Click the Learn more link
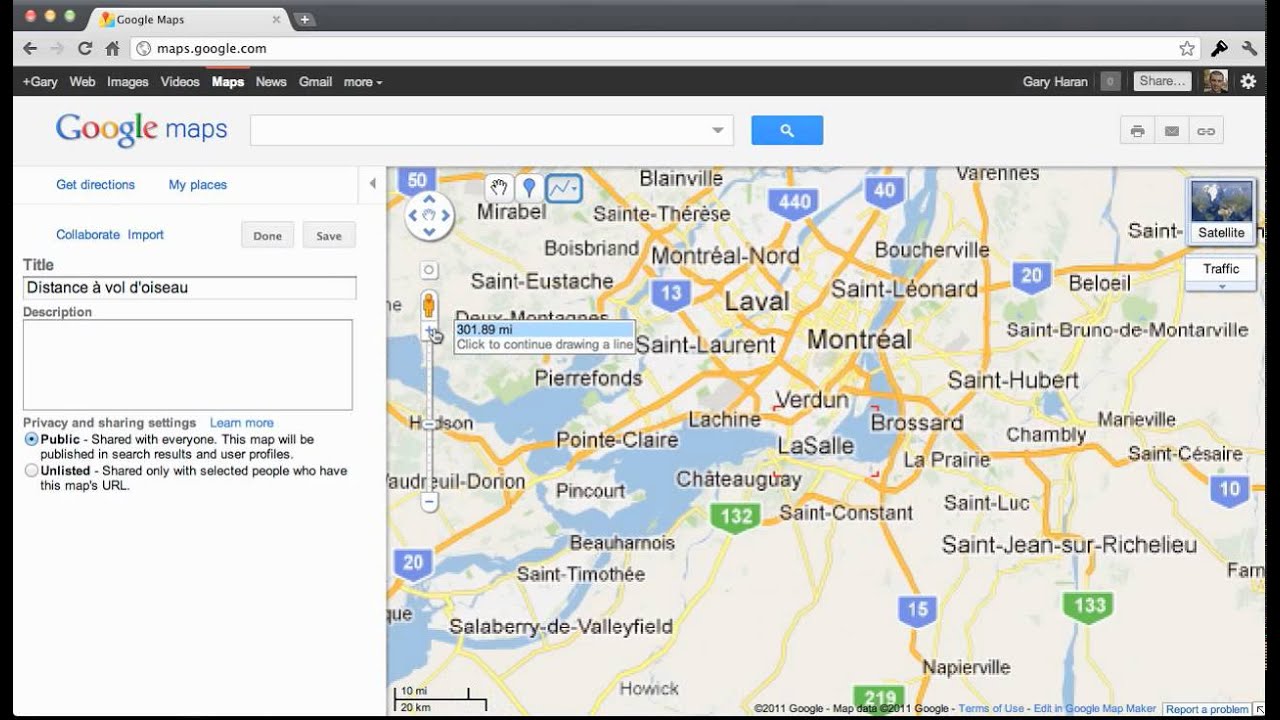Viewport: 1280px width, 720px height. 241,422
